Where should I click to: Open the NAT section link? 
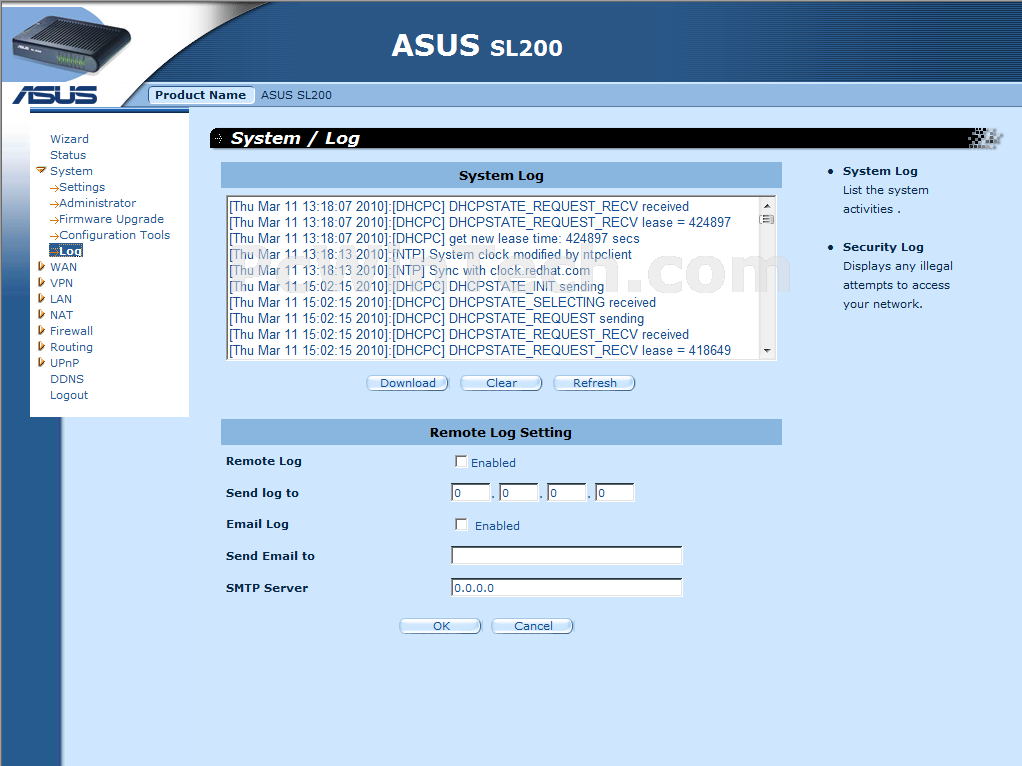tap(61, 315)
